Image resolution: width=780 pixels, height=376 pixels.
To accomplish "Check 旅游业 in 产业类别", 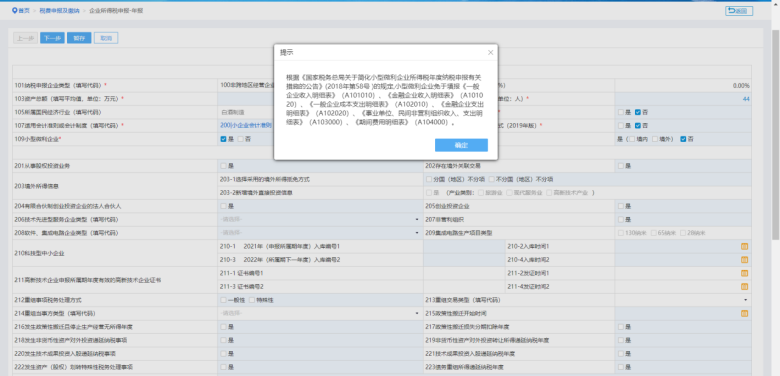I will [481, 192].
